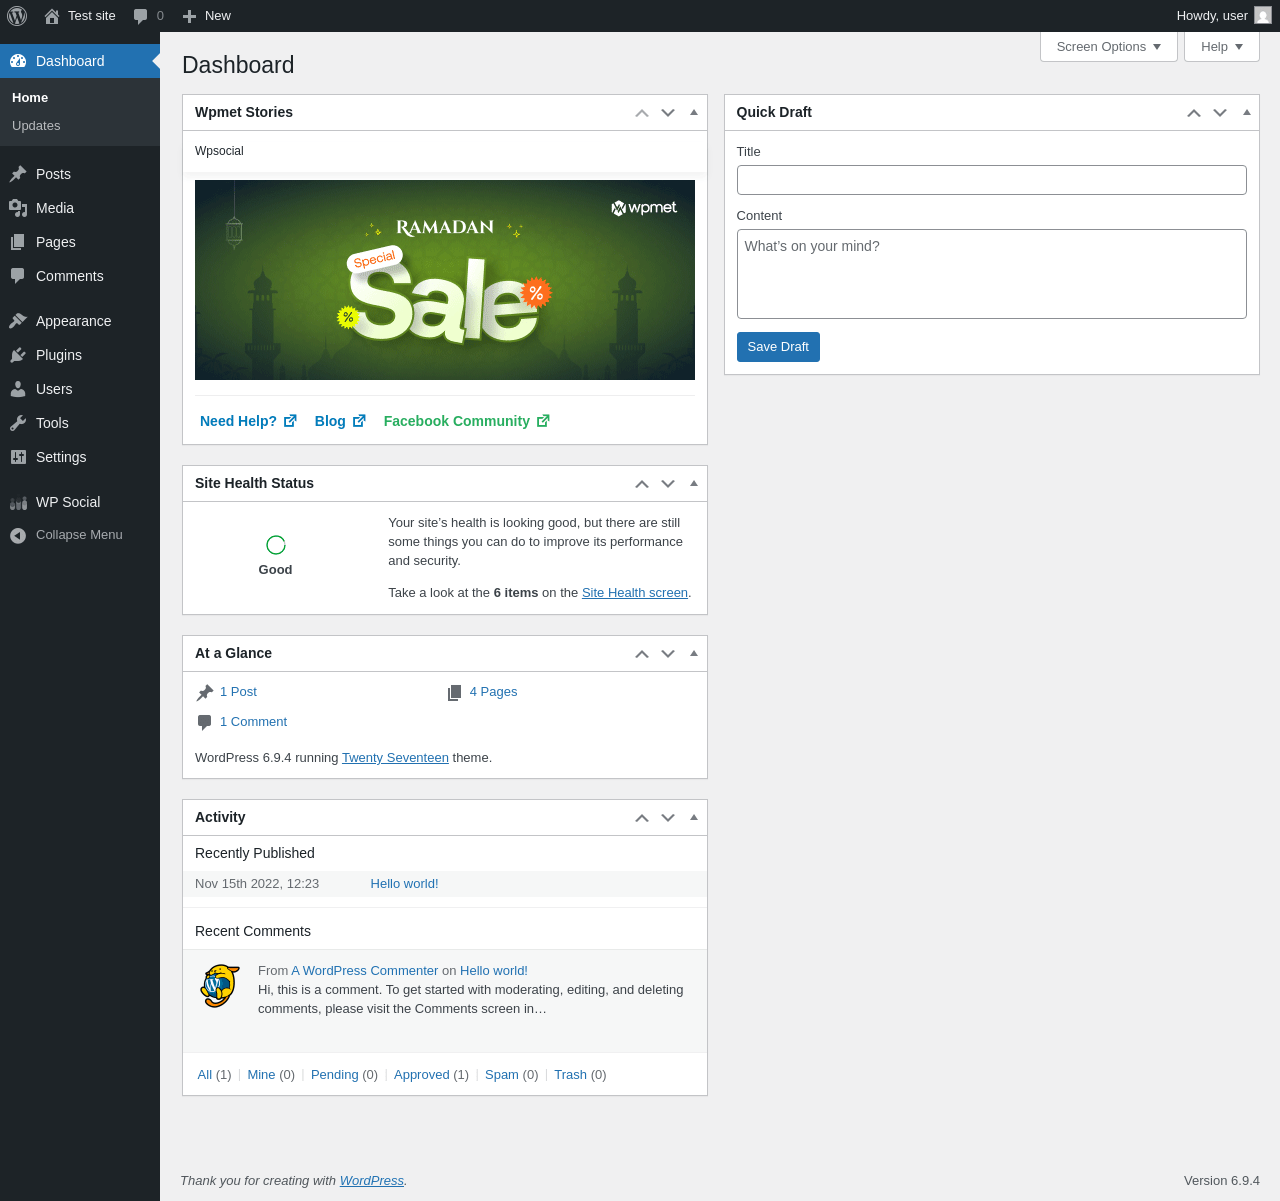Open the WordPress logo menu

click(x=17, y=16)
